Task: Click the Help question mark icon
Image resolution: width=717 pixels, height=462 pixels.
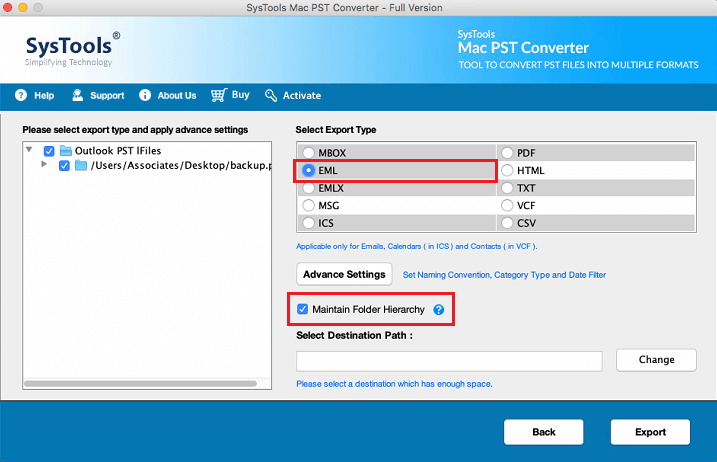Action: coord(21,95)
